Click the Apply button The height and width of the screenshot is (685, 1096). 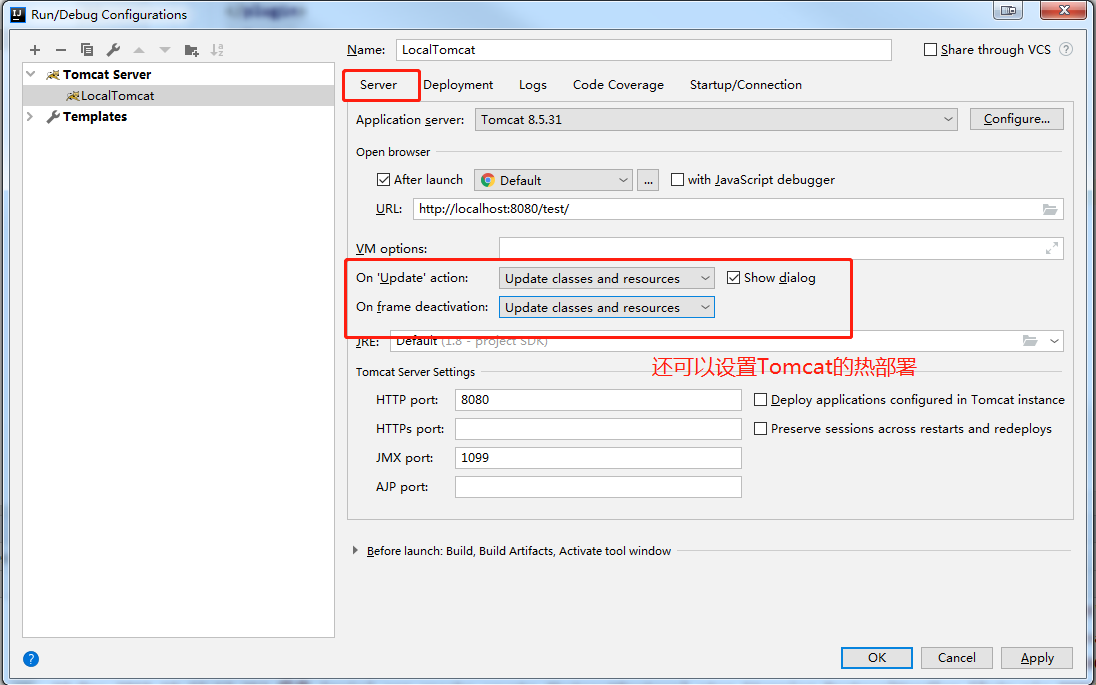pyautogui.click(x=1037, y=658)
